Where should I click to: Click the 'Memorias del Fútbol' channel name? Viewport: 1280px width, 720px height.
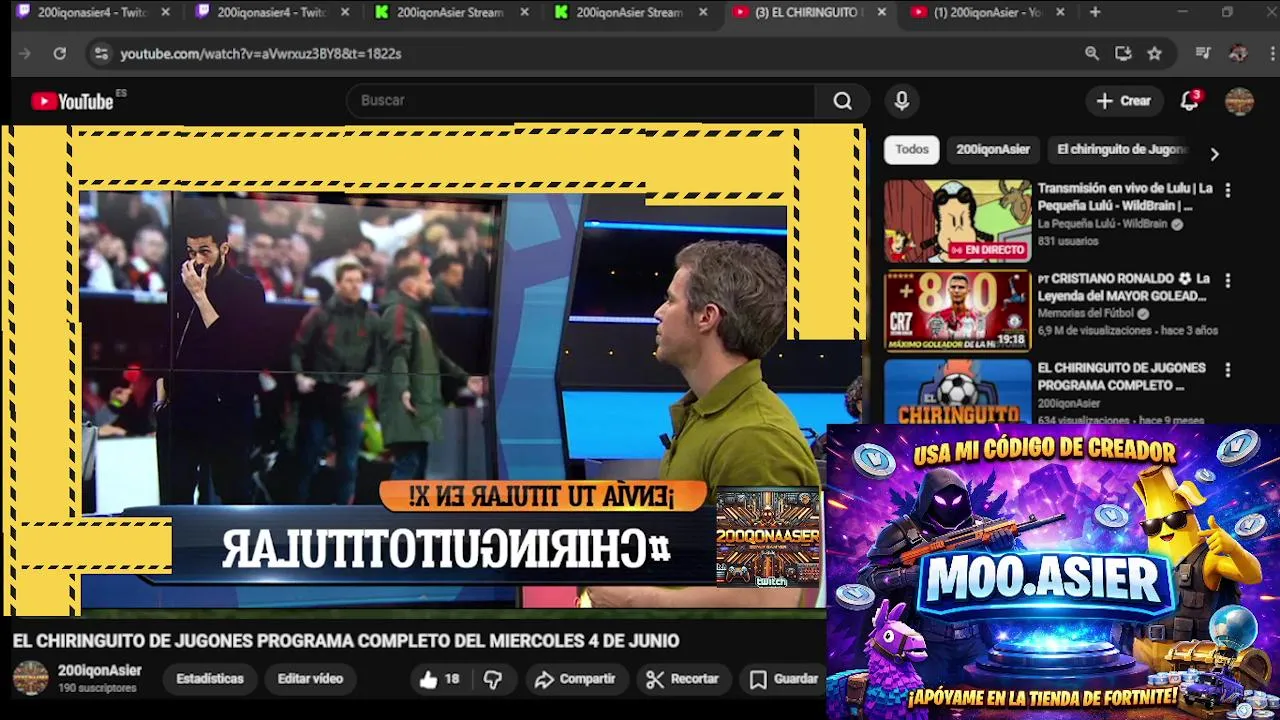pyautogui.click(x=1085, y=314)
